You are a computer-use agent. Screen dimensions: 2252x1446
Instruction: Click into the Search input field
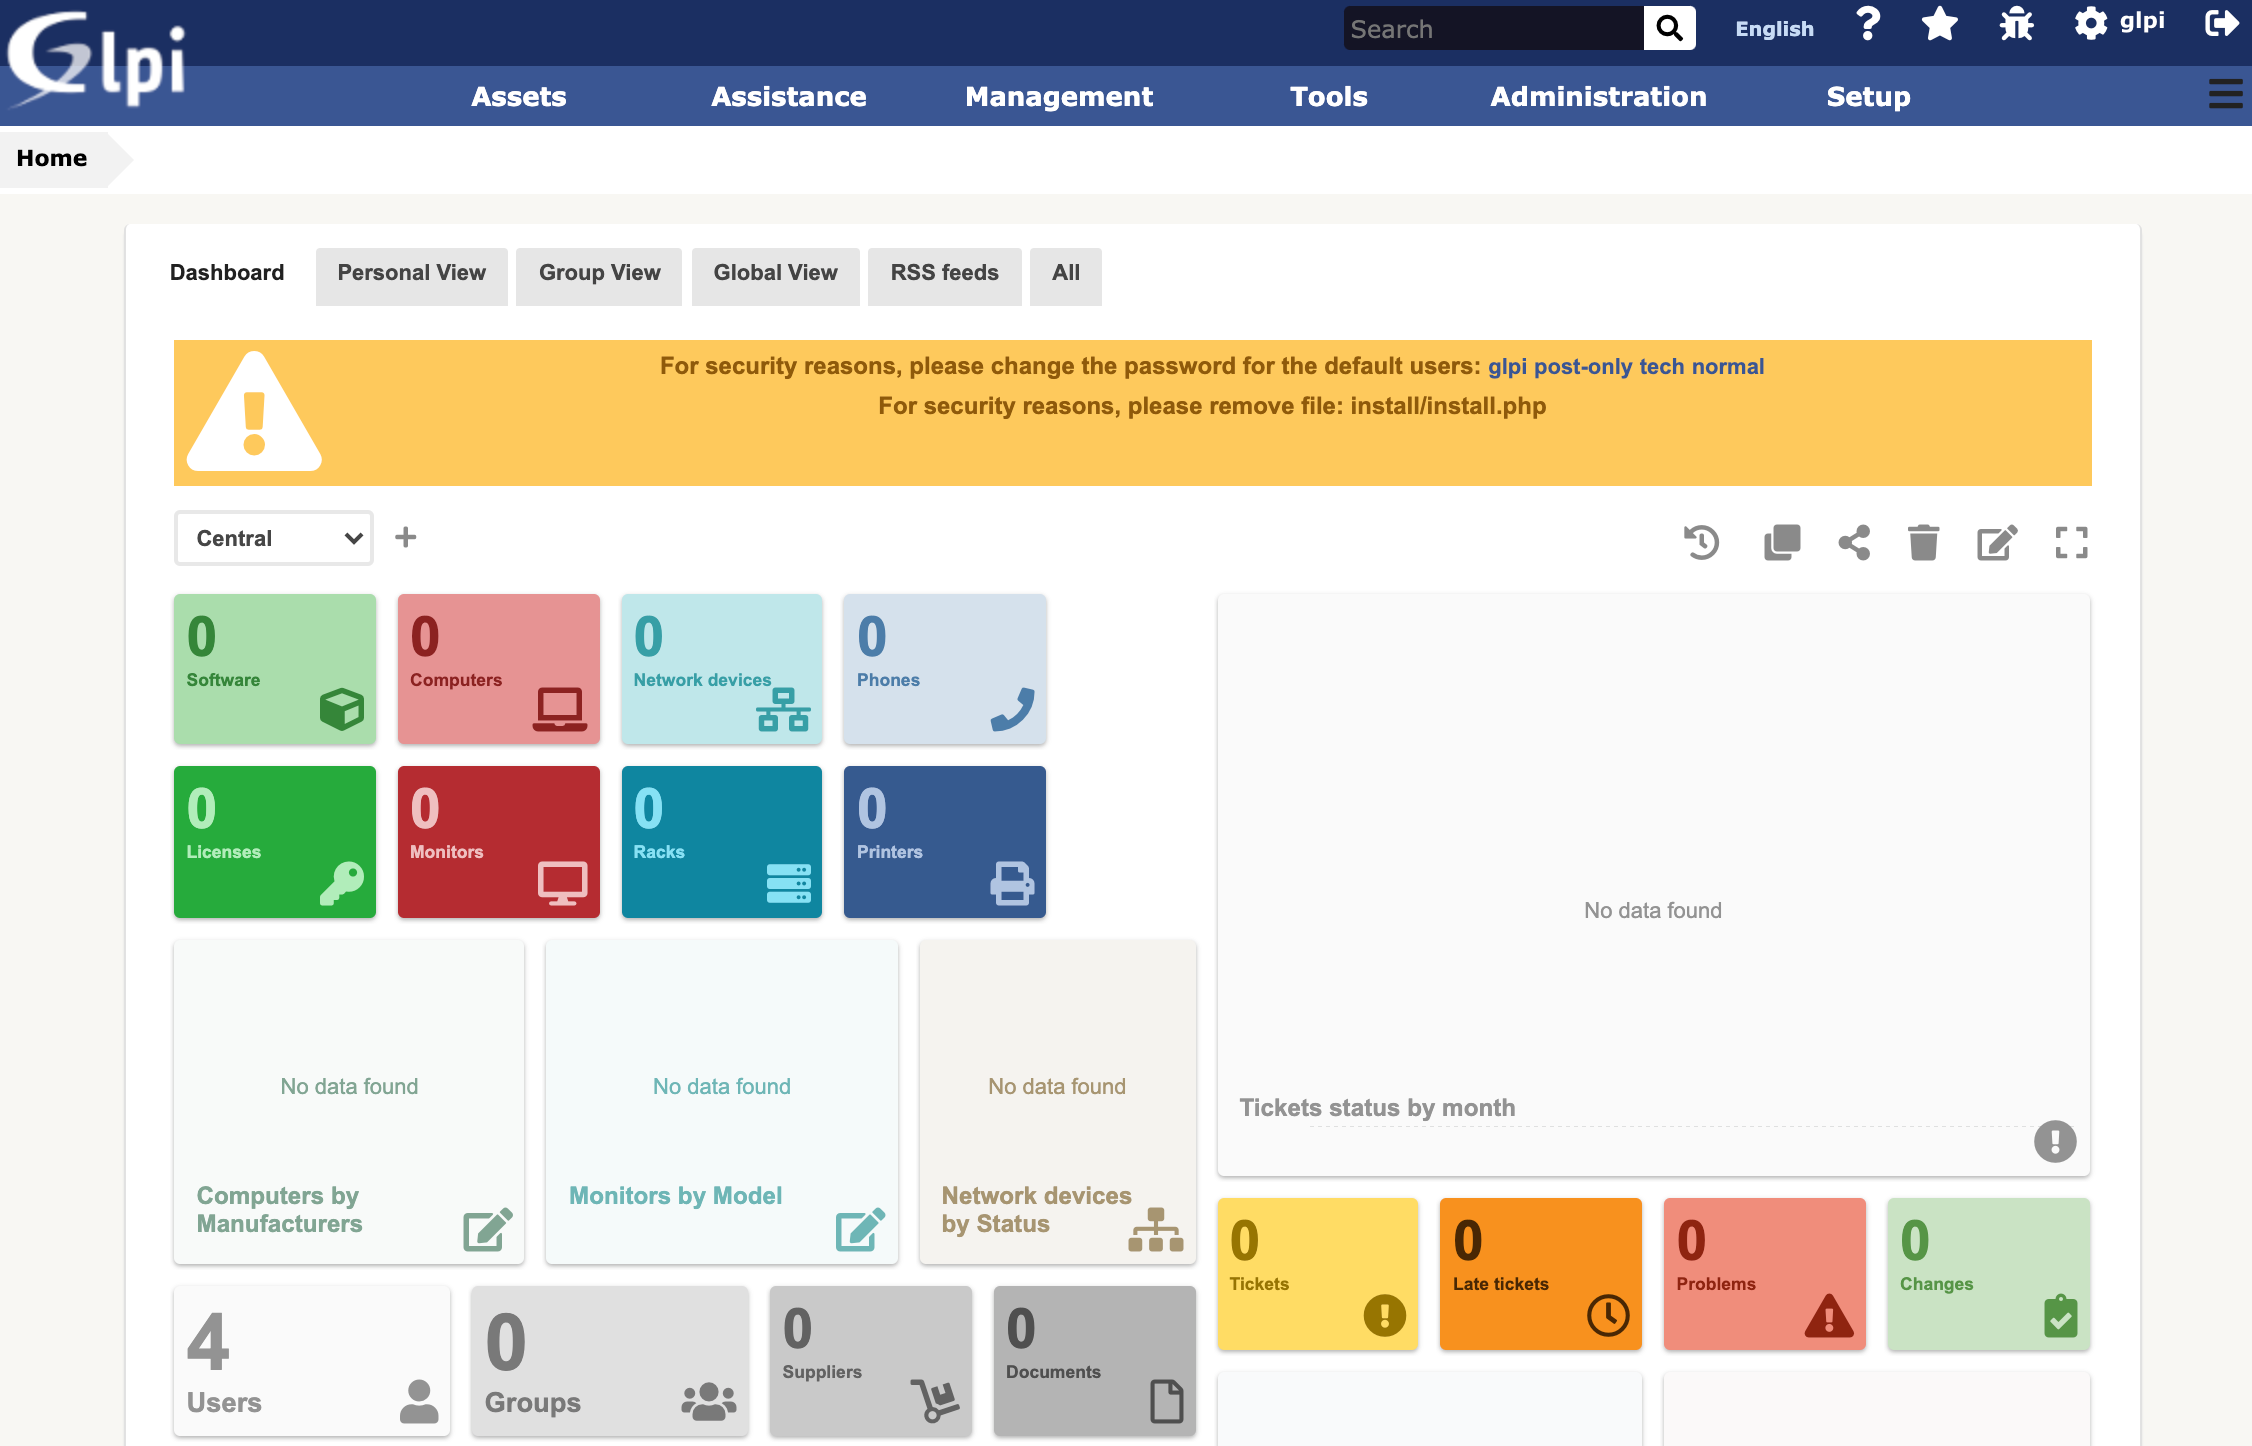(x=1492, y=29)
